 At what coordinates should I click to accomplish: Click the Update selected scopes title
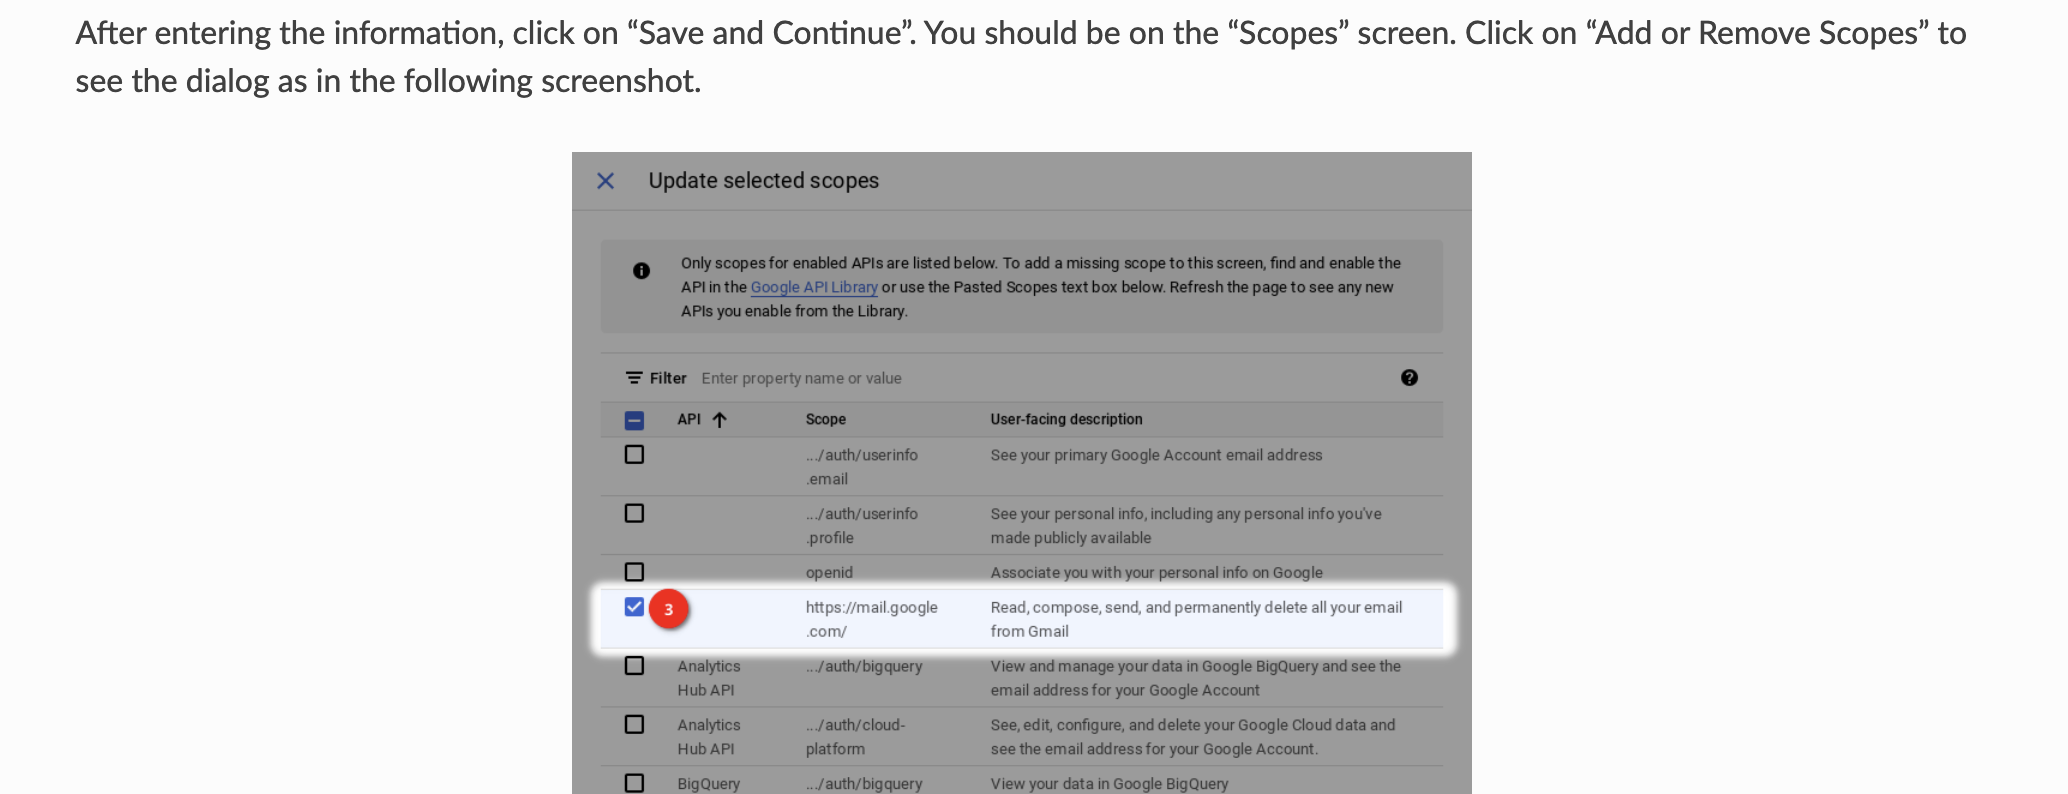(x=763, y=181)
